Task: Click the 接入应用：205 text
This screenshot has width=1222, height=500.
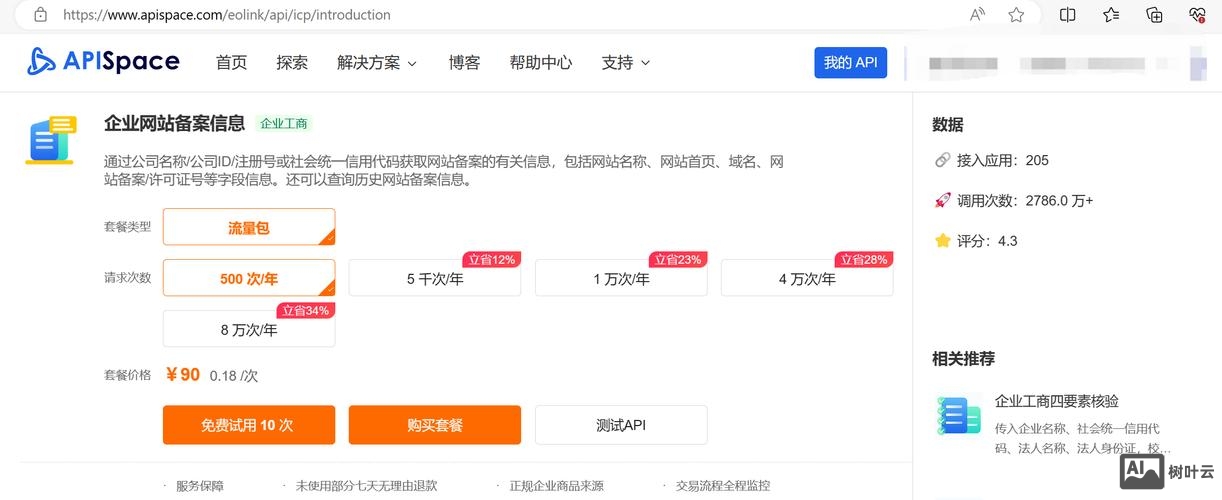Action: pos(1003,160)
